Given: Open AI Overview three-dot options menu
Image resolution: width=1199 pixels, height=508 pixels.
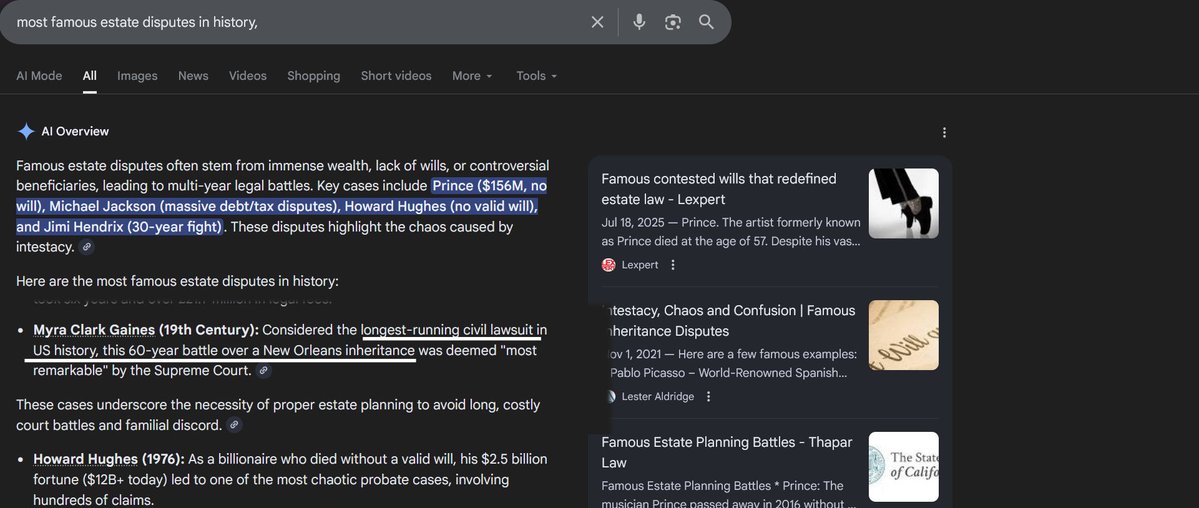Looking at the screenshot, I should [x=944, y=132].
